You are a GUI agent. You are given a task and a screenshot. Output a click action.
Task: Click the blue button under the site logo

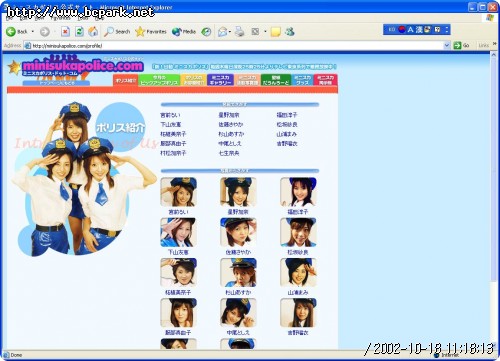coord(56,83)
